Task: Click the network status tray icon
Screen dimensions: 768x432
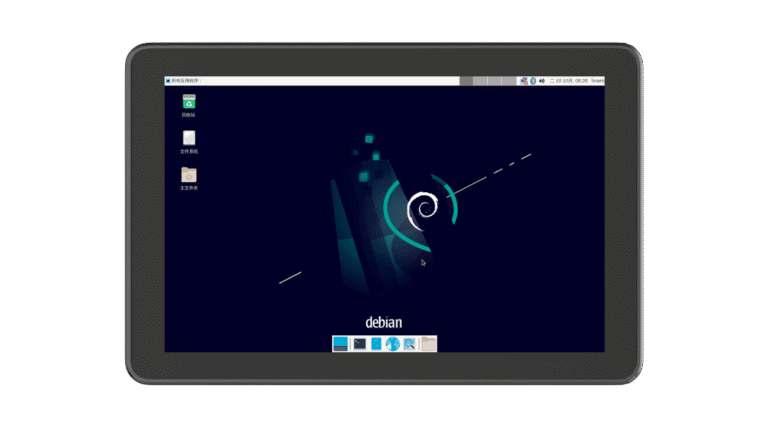Action: click(524, 81)
